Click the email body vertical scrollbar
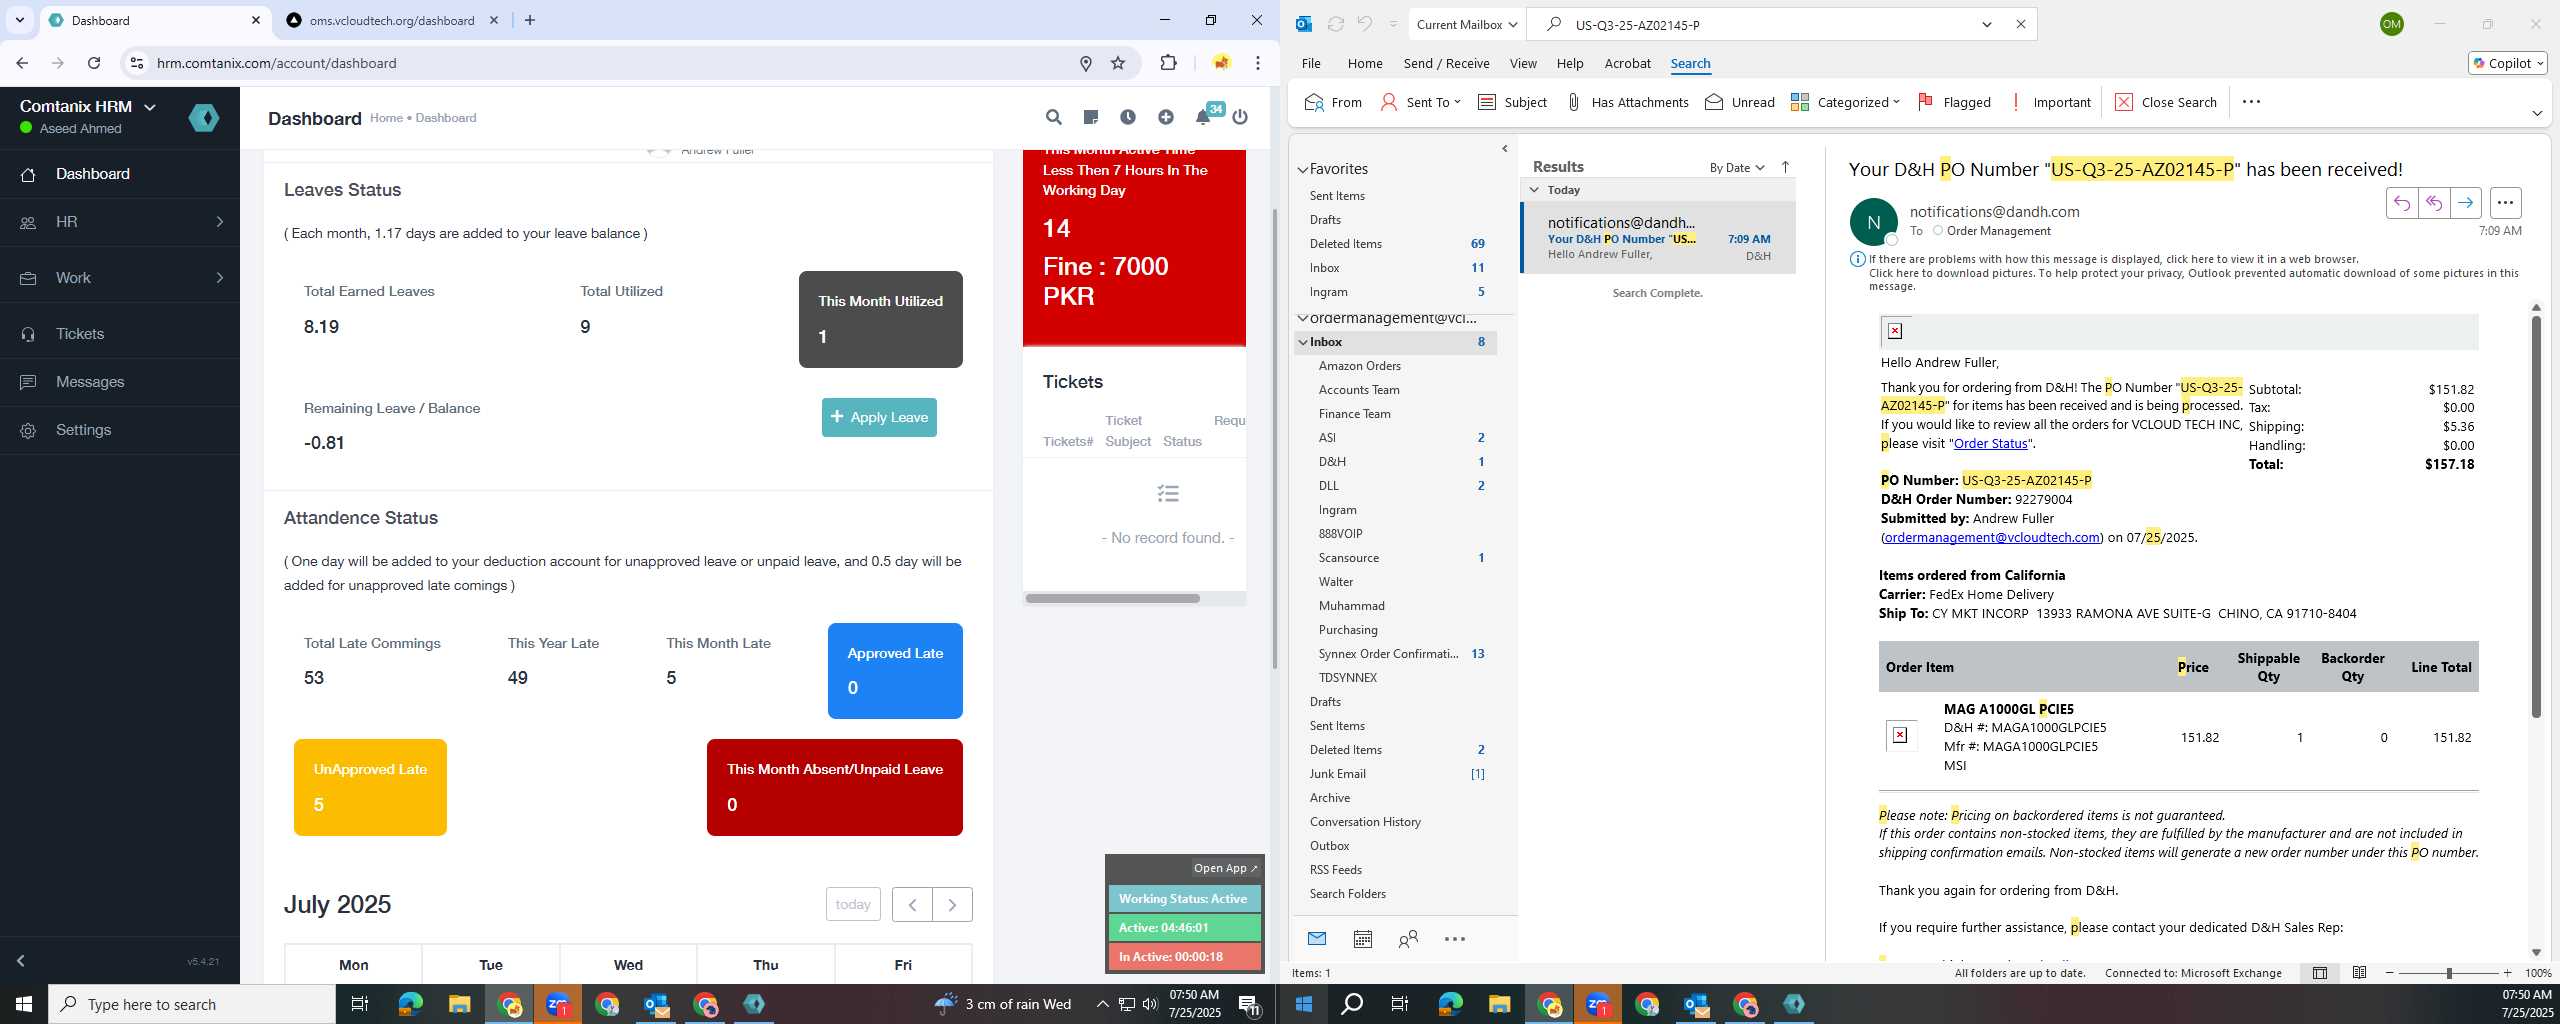The height and width of the screenshot is (1024, 2560). (x=2536, y=517)
